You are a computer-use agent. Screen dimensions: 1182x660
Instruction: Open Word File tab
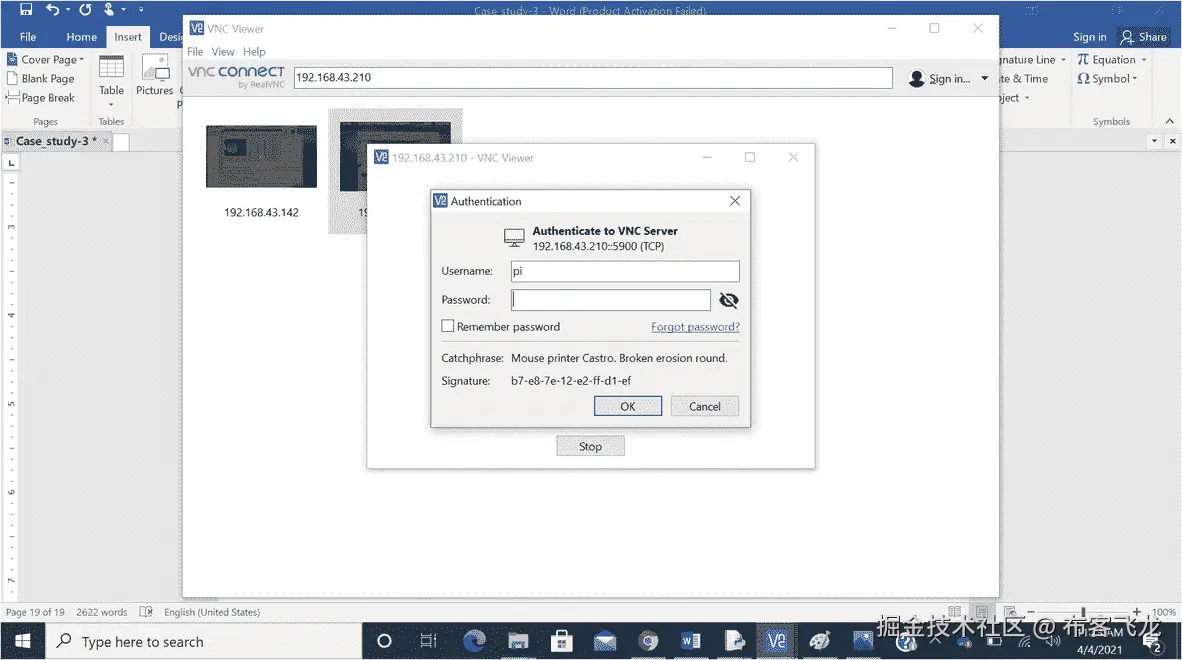[x=28, y=36]
